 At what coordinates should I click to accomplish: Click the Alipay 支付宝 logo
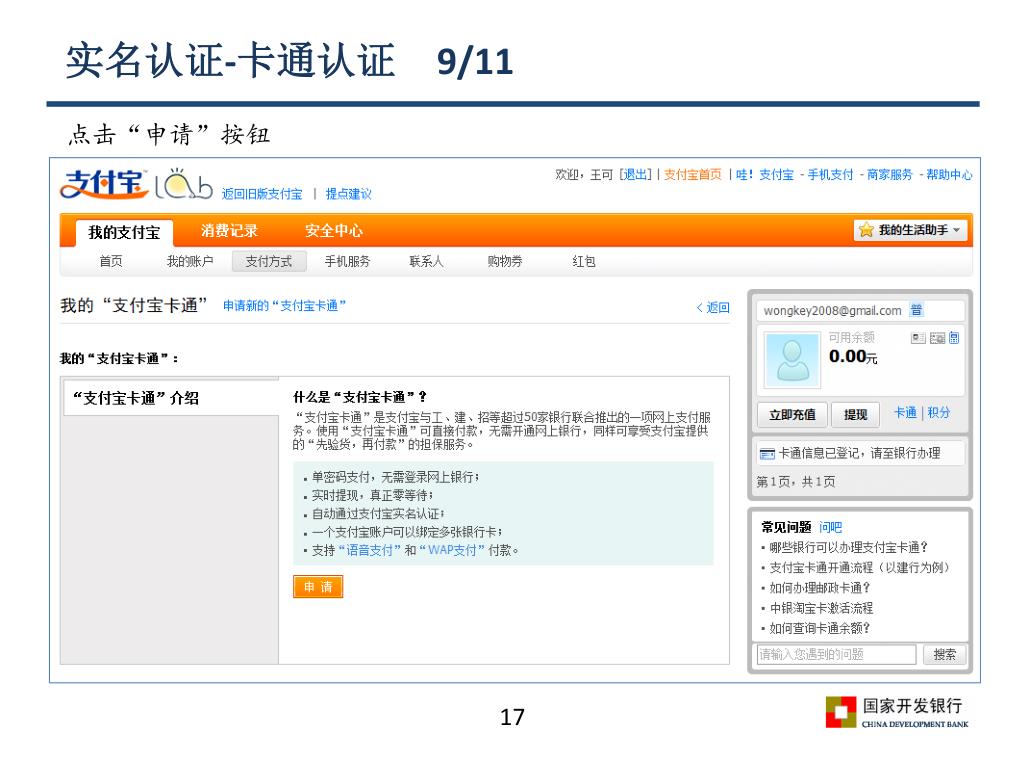103,184
